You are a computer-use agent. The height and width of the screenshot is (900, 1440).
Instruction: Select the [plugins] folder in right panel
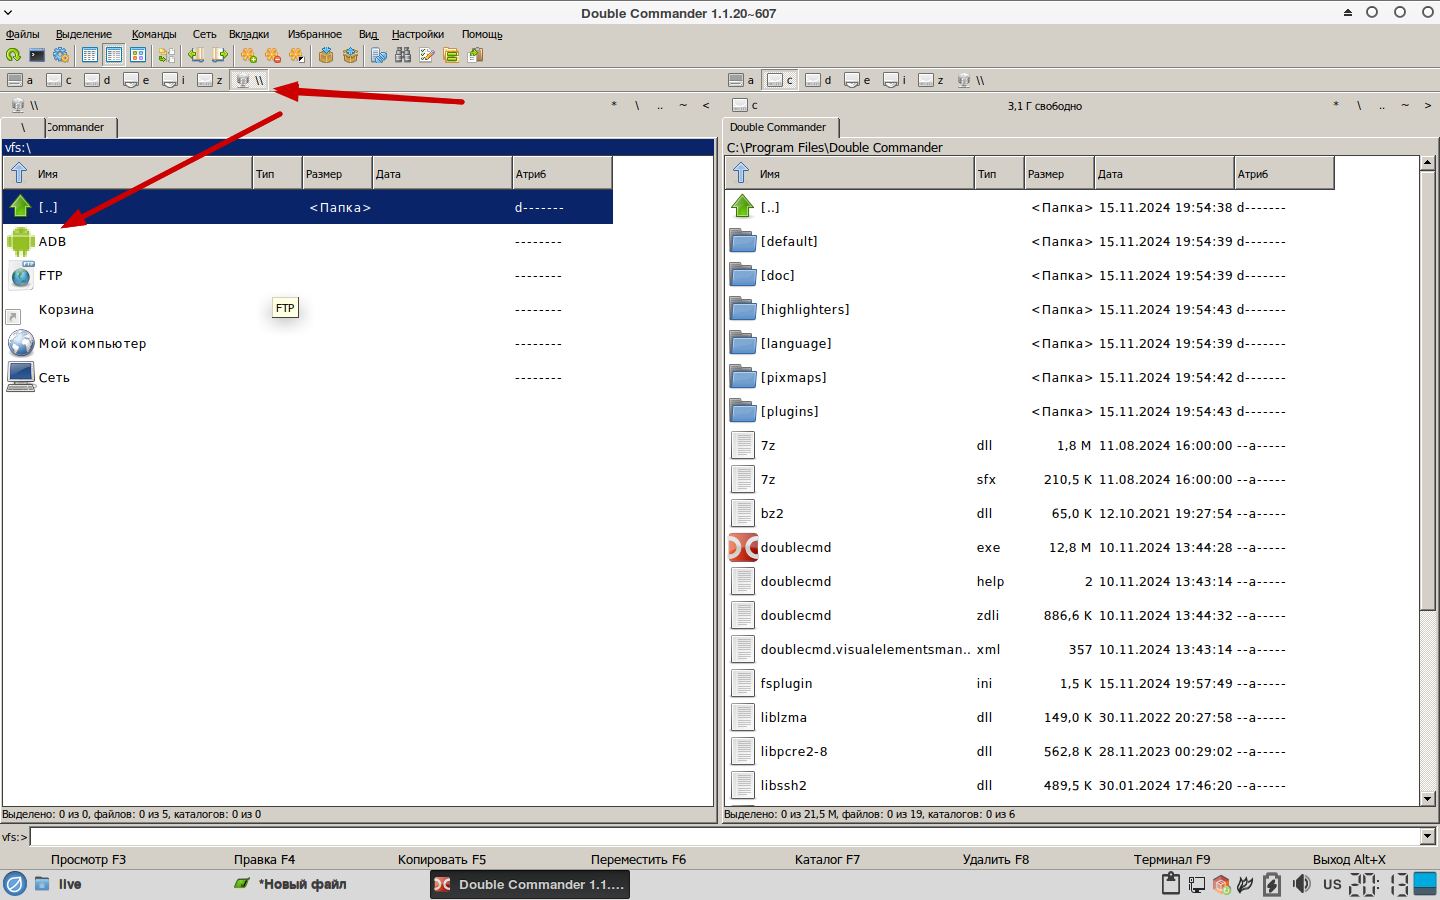click(x=1030, y=411)
